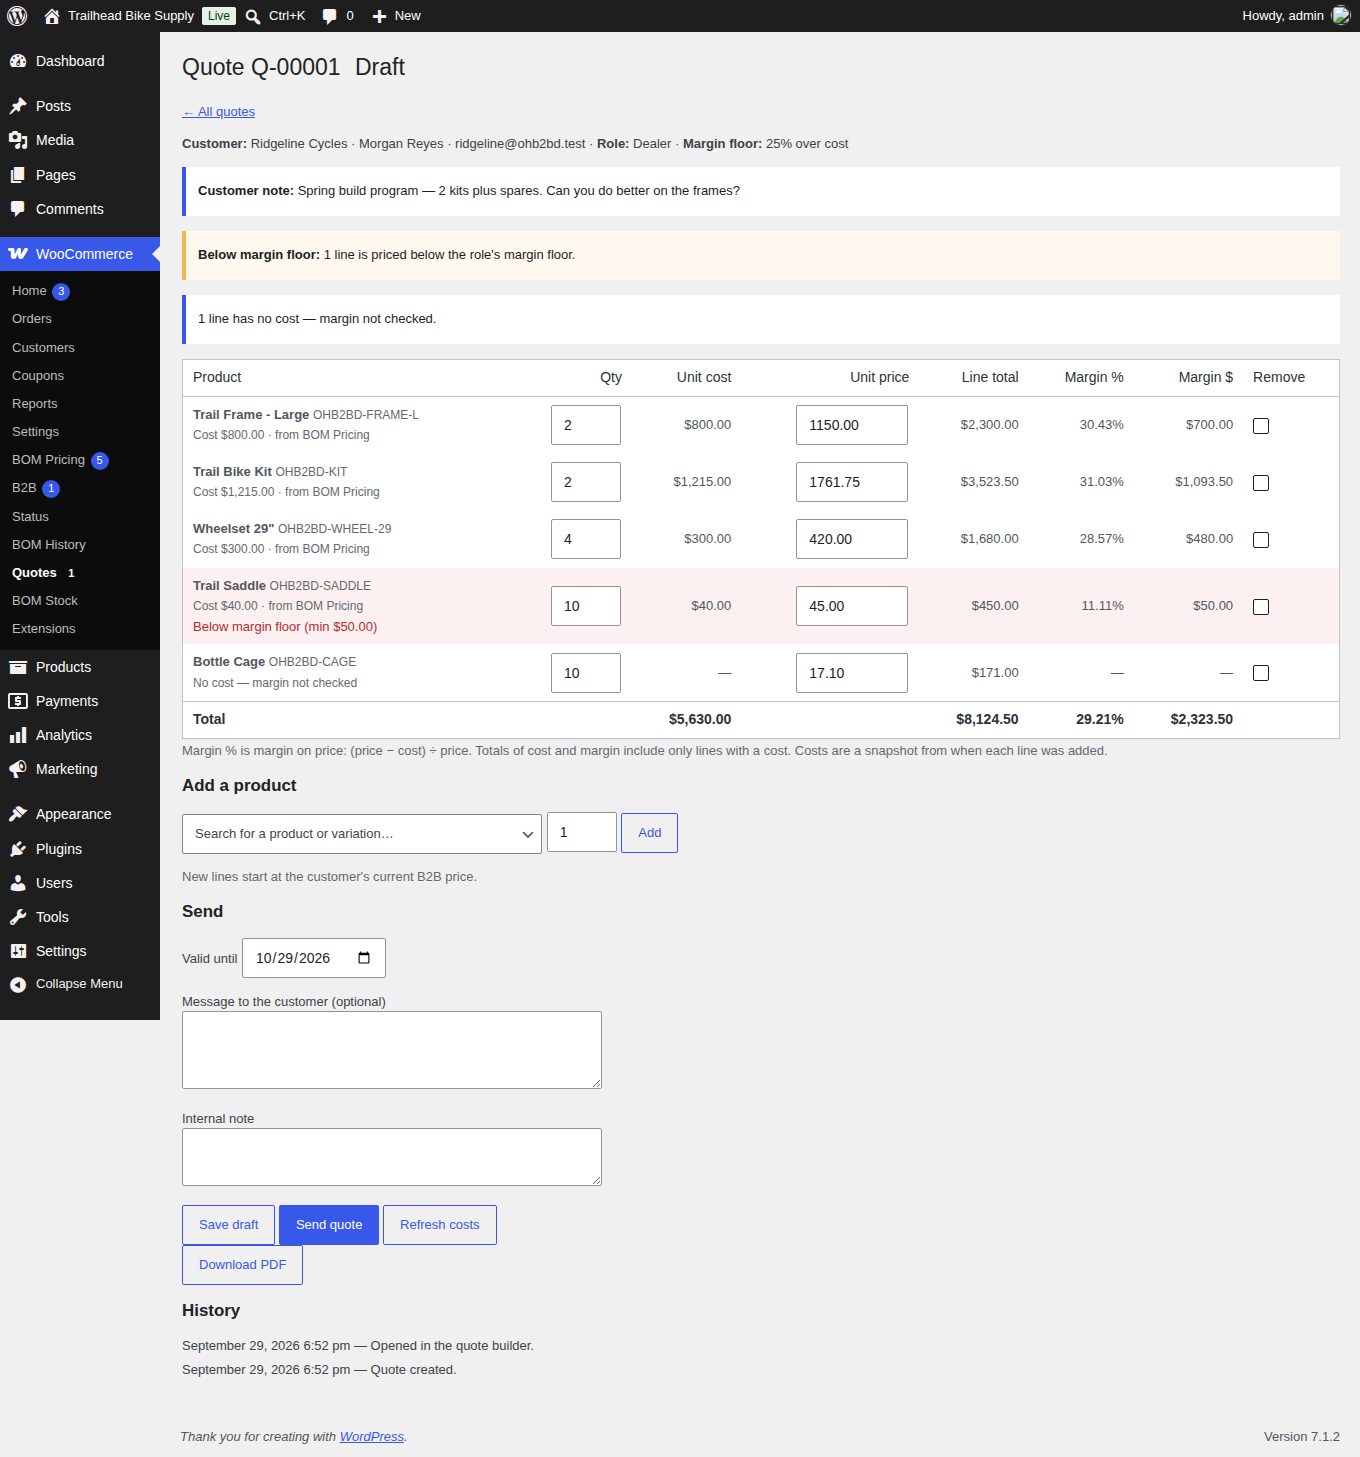Check Remove for Trail Bike Kit
This screenshot has height=1457, width=1360.
point(1261,483)
